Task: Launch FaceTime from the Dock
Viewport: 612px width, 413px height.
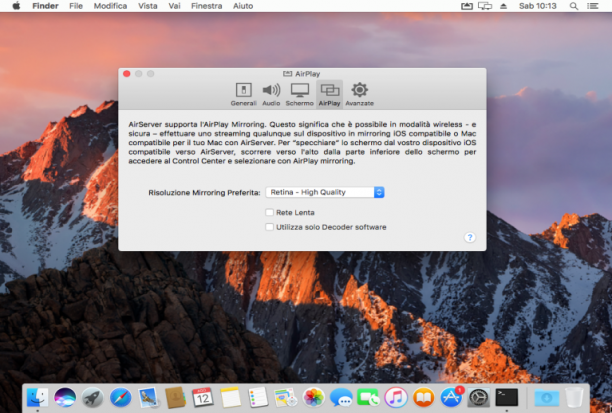Action: (368, 397)
